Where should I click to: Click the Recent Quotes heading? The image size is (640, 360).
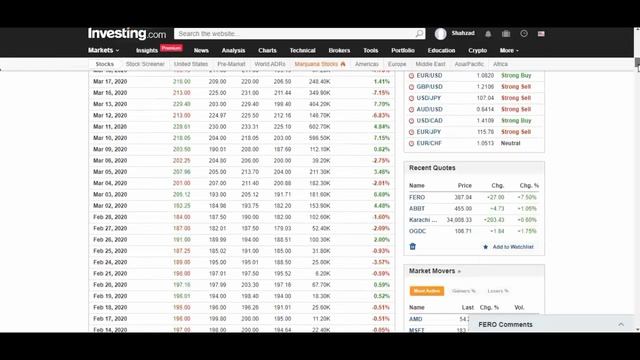[432, 168]
